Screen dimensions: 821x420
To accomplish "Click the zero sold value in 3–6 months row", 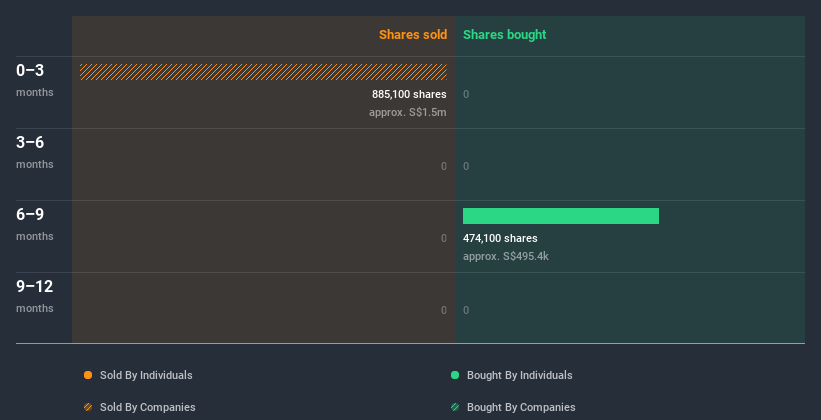I will click(444, 167).
